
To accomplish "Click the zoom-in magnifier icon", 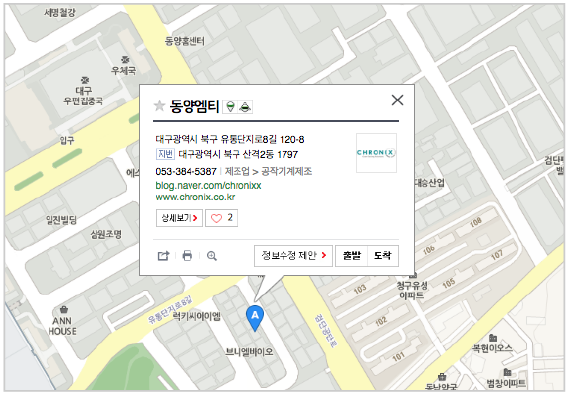I will coord(212,256).
